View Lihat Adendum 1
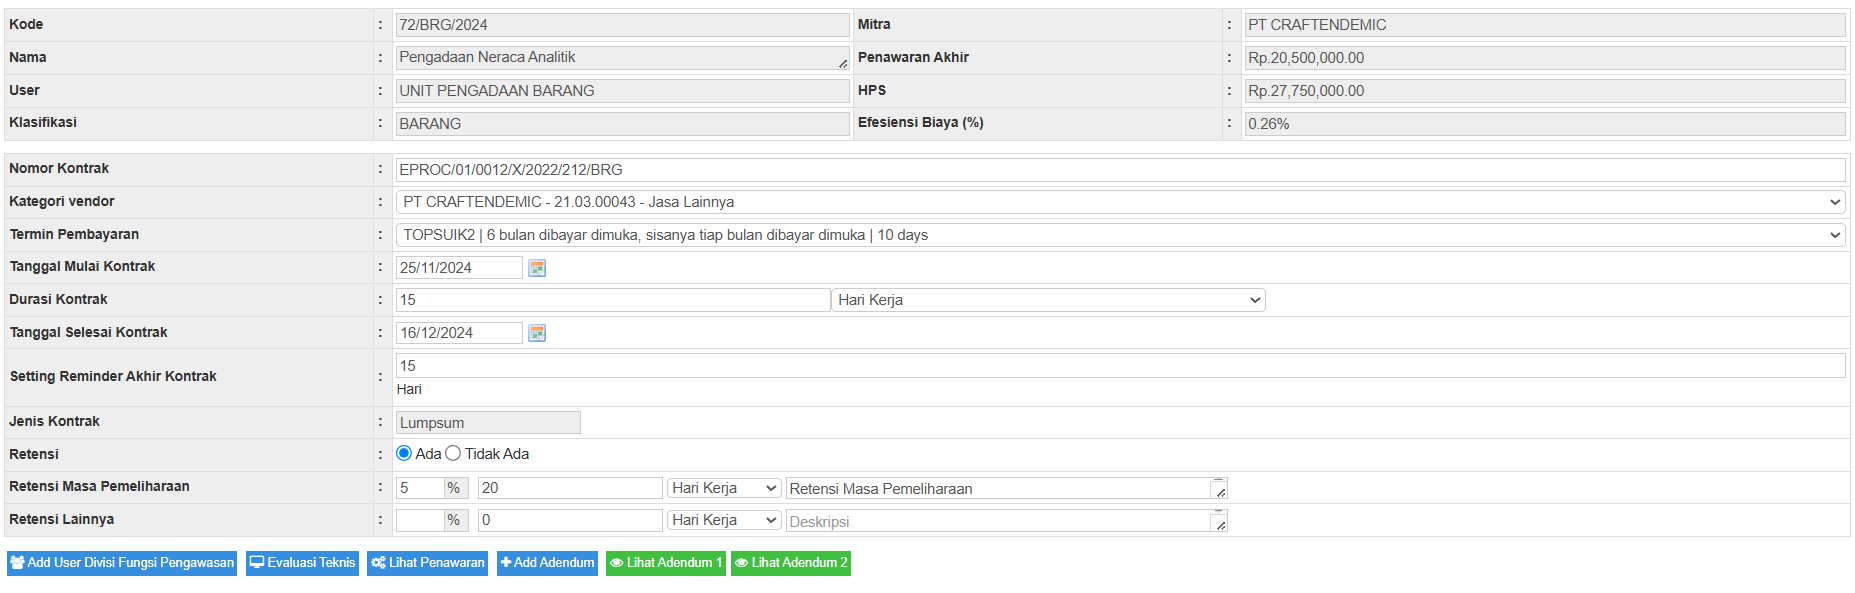The width and height of the screenshot is (1855, 593). click(665, 563)
